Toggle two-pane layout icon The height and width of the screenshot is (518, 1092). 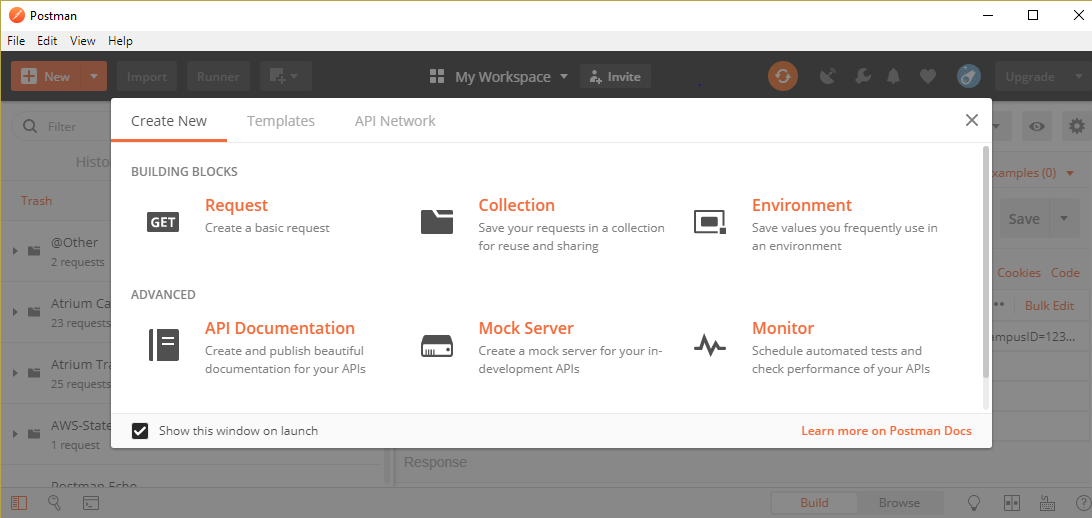[1012, 503]
